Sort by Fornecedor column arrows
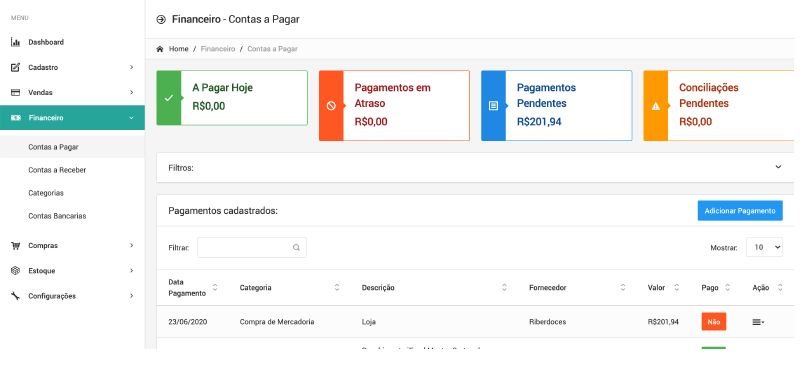The height and width of the screenshot is (389, 804). (x=623, y=288)
